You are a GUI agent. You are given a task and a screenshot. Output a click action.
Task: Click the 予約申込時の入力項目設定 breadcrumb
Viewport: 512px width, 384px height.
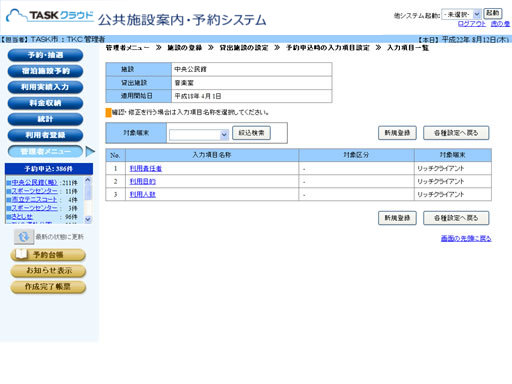tap(328, 48)
